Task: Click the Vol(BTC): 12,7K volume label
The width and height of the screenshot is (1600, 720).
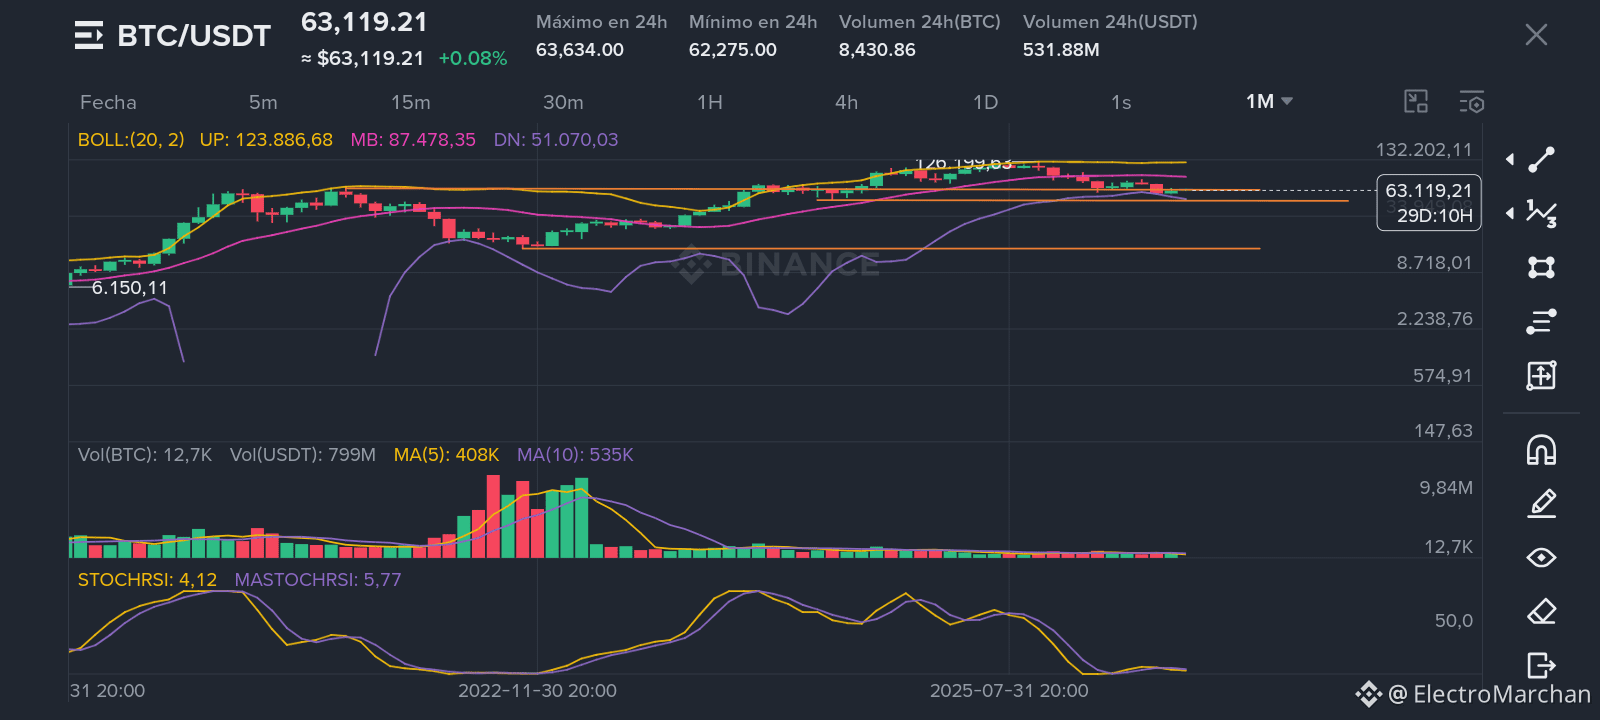Action: pyautogui.click(x=145, y=455)
